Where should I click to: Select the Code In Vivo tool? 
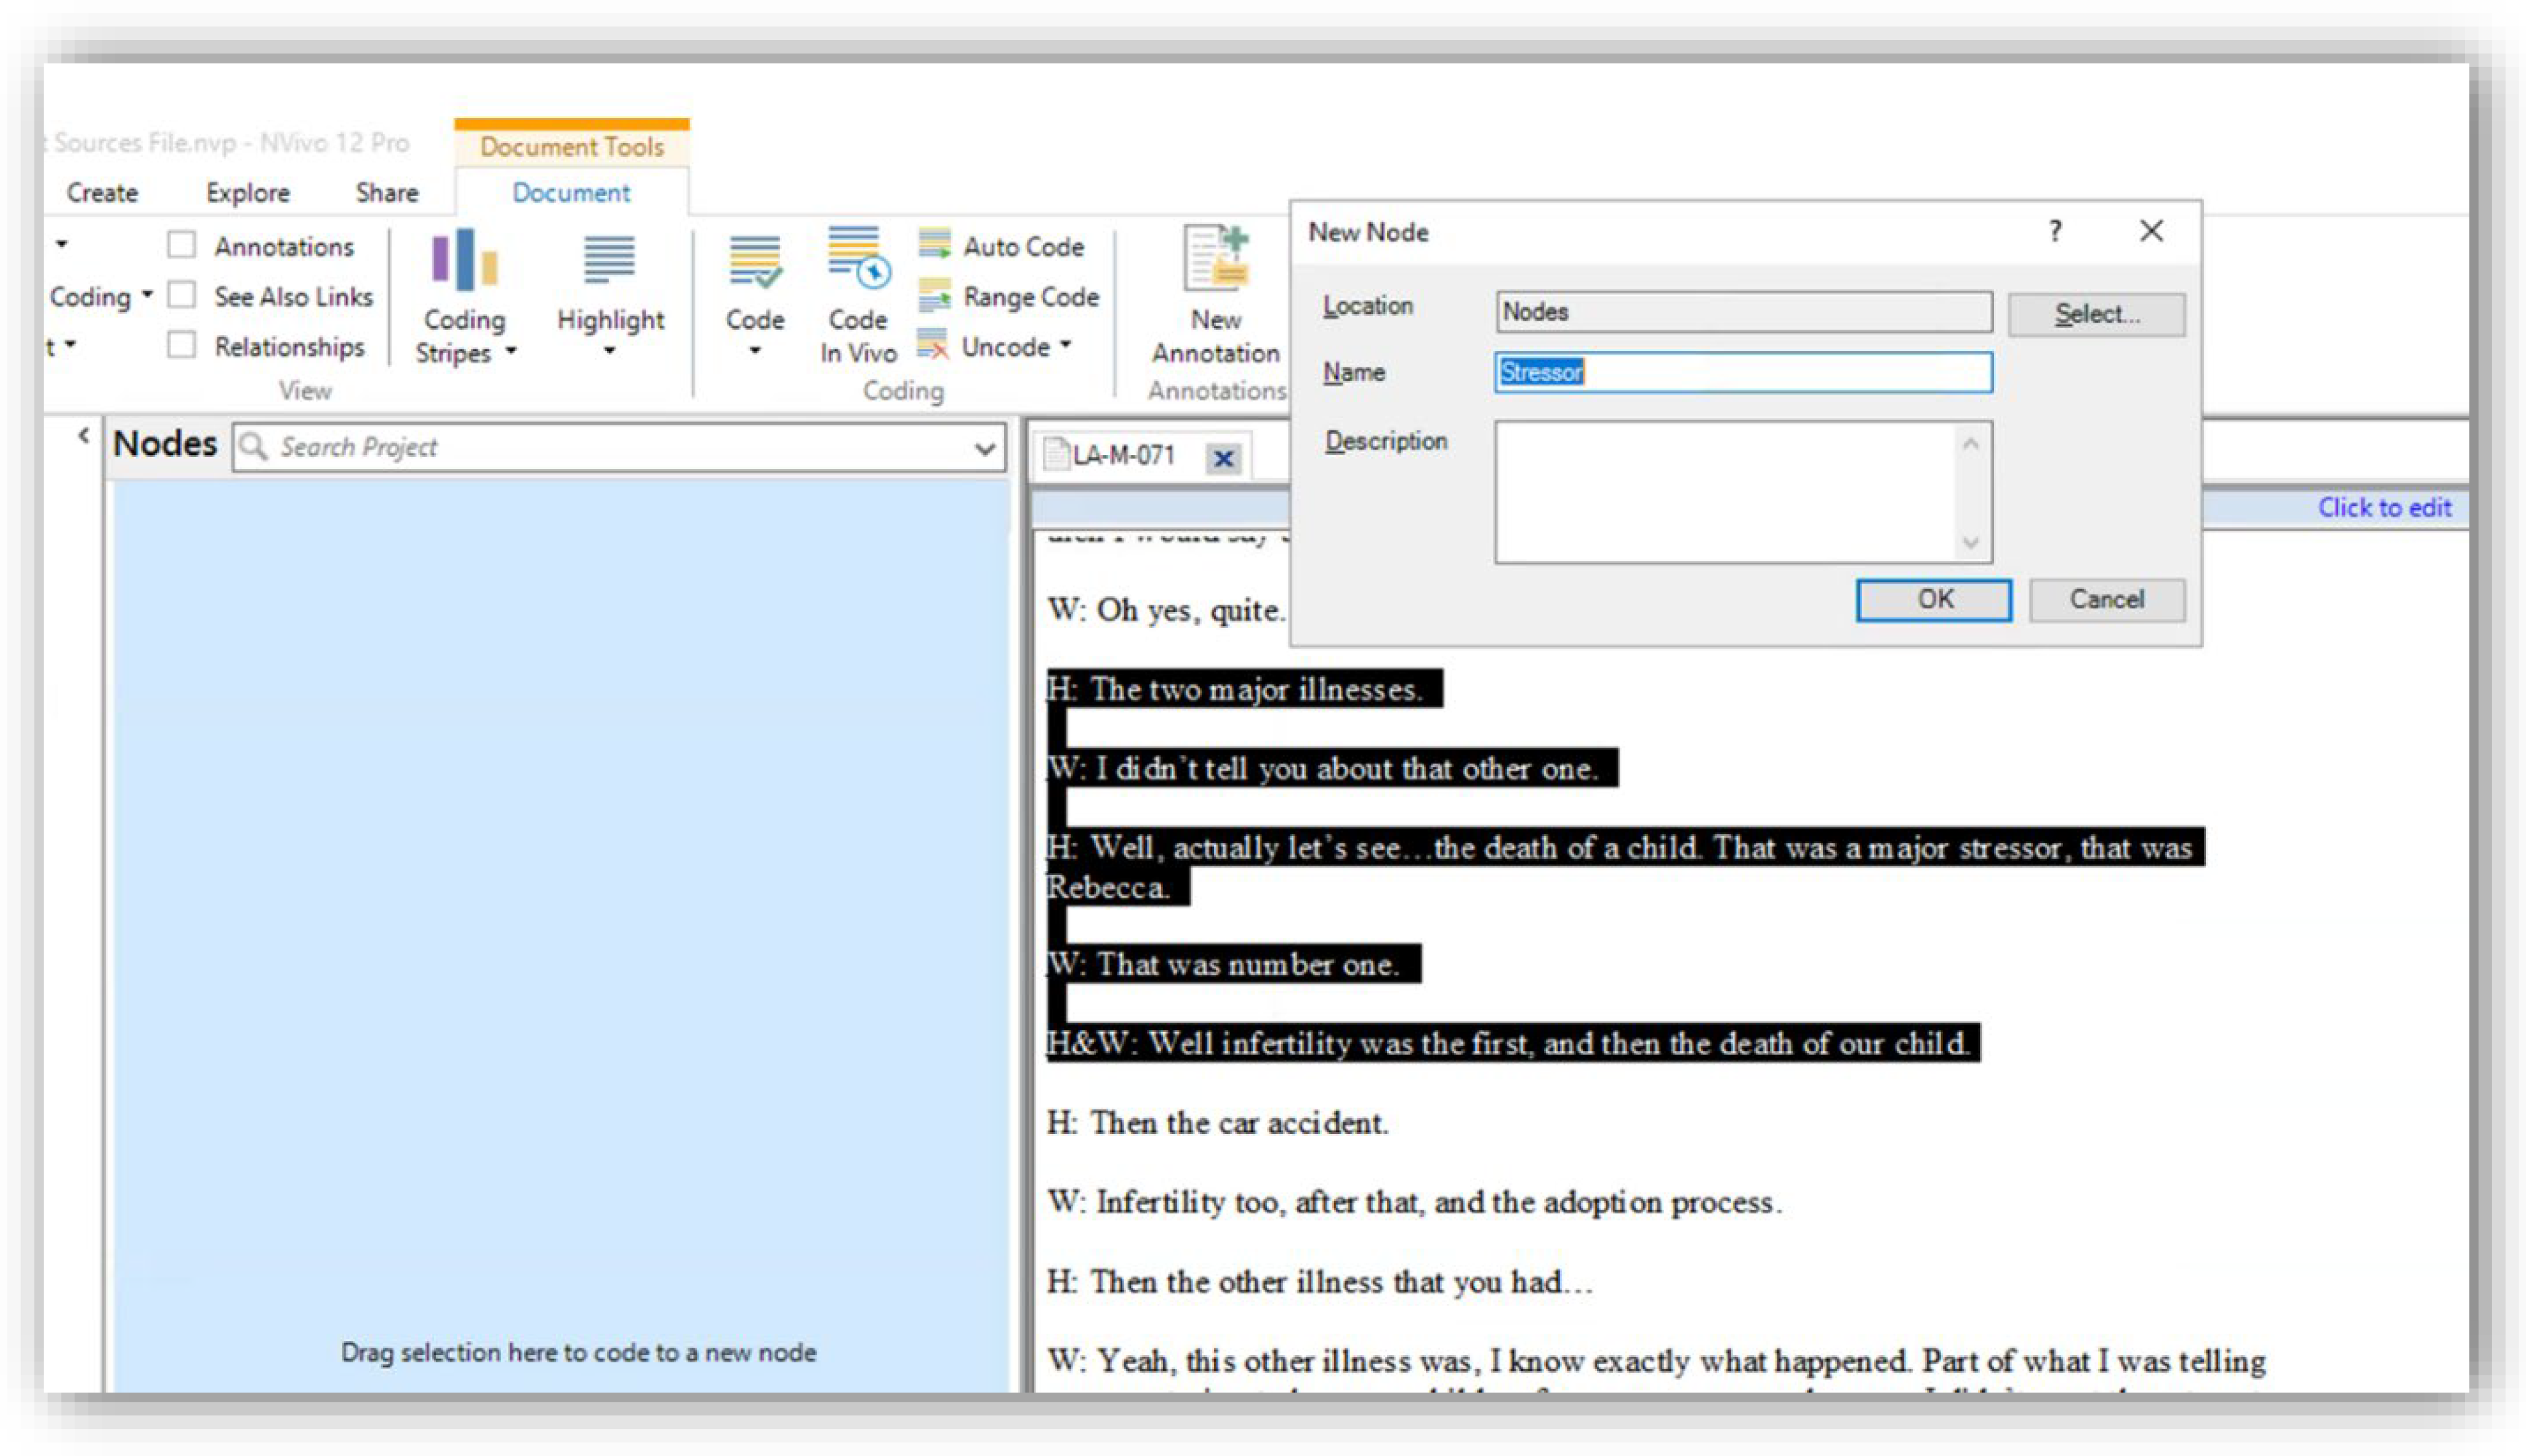pos(858,300)
